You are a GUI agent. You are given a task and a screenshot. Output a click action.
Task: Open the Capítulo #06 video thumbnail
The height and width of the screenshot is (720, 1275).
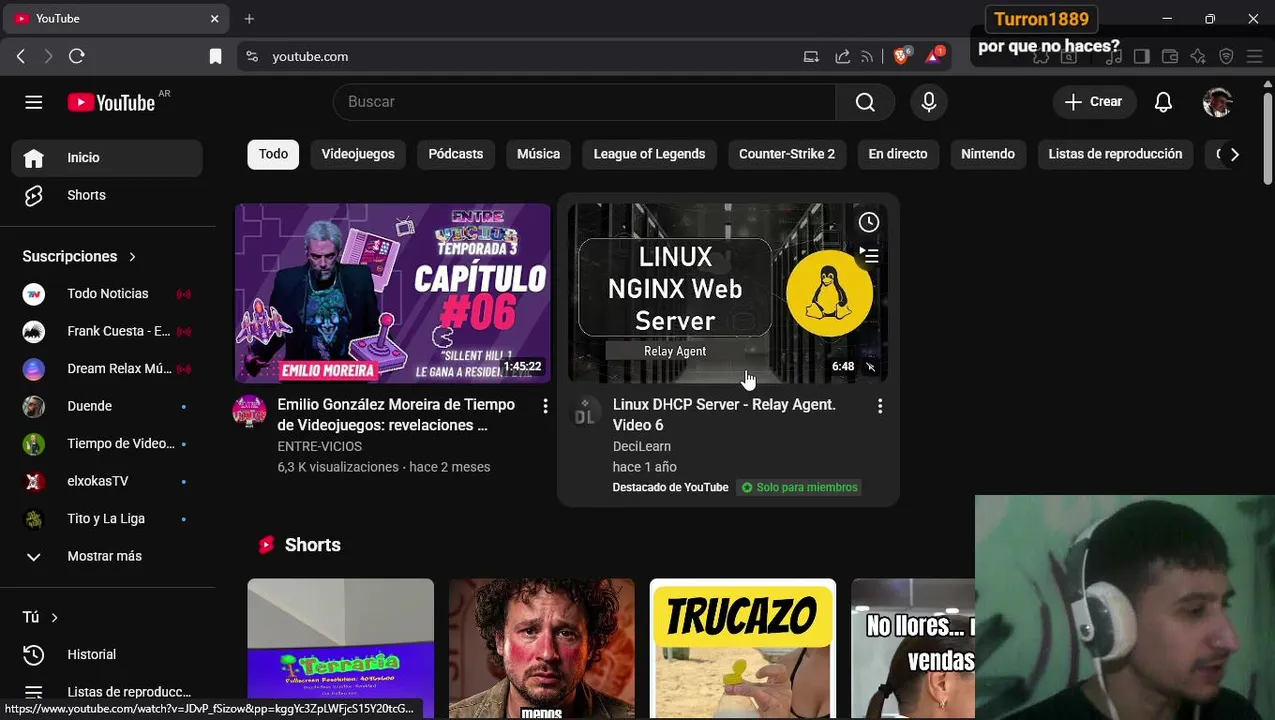point(393,293)
